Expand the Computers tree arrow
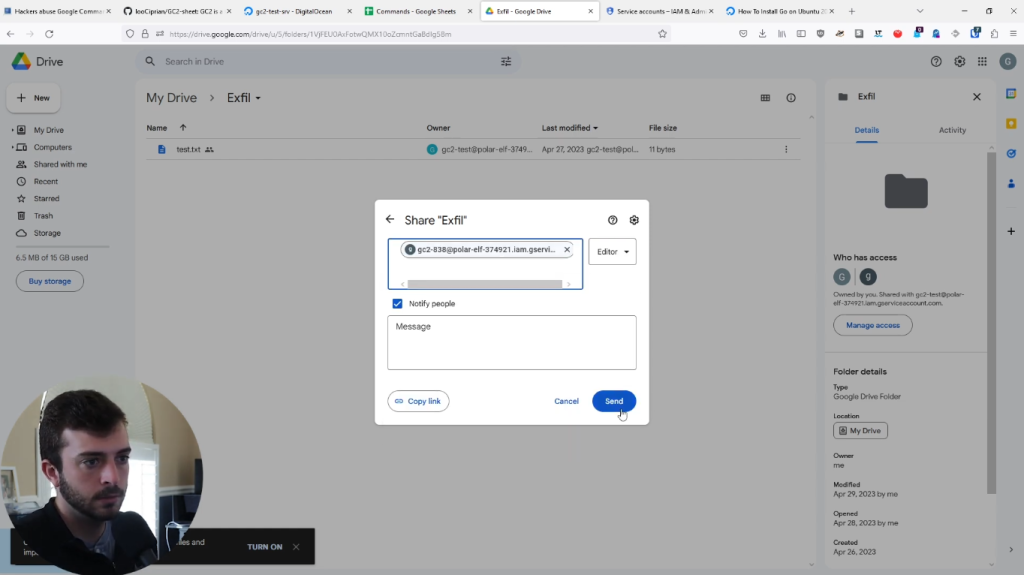1024x575 pixels. (x=12, y=147)
